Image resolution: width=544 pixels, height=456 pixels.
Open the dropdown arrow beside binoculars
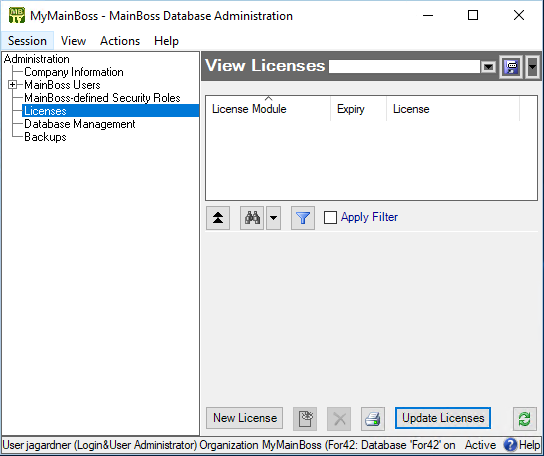pos(273,218)
